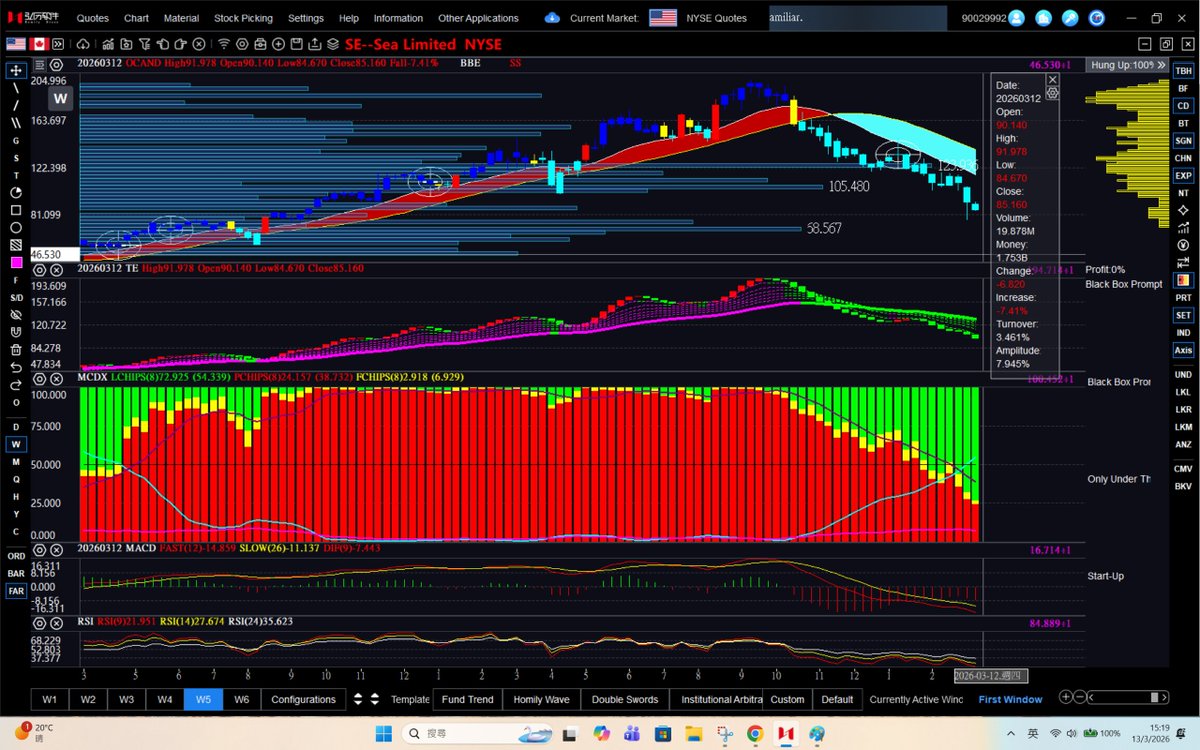Click the Configurations button

(303, 699)
